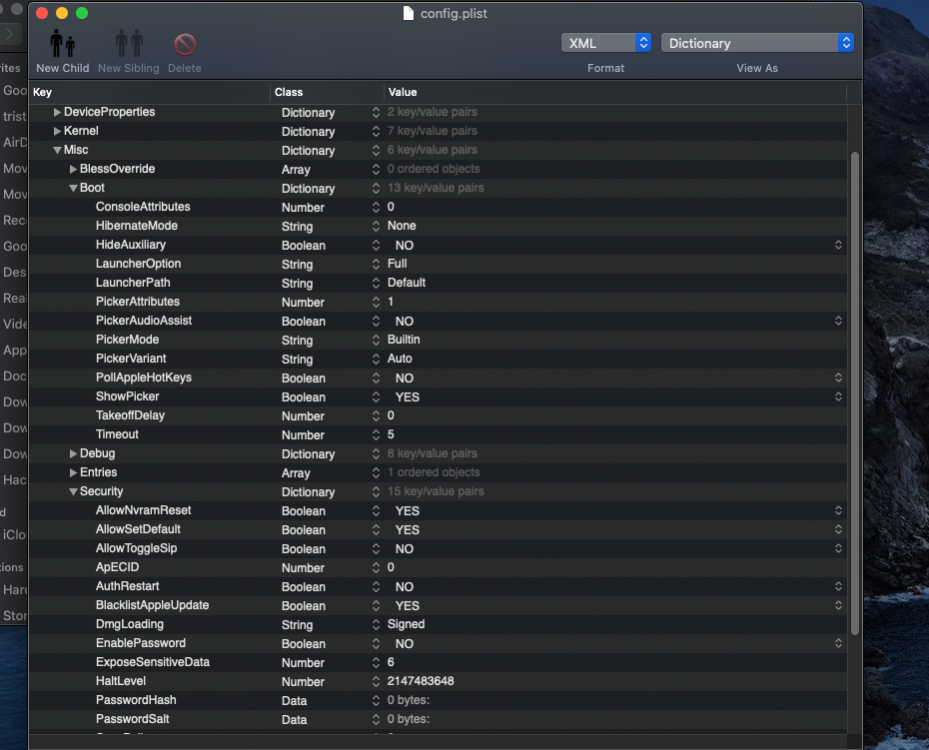The height and width of the screenshot is (750, 929).
Task: Click the PickerMode value Builtin
Action: 403,339
